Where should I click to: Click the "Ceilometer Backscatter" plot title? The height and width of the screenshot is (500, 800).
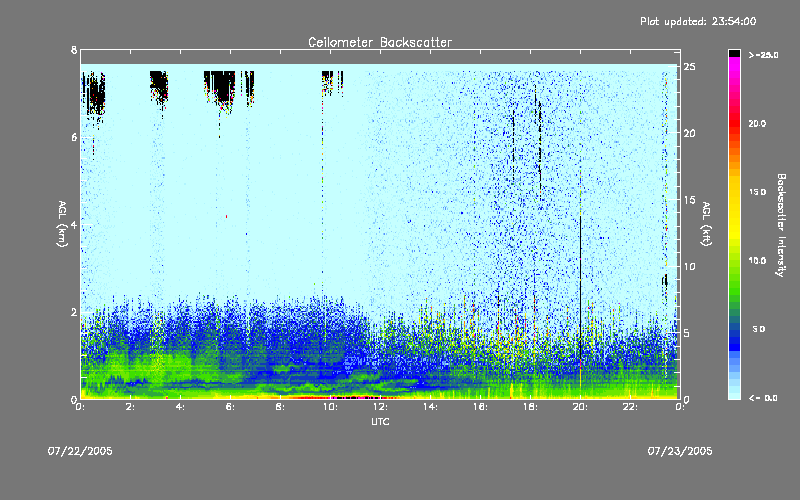(x=380, y=42)
